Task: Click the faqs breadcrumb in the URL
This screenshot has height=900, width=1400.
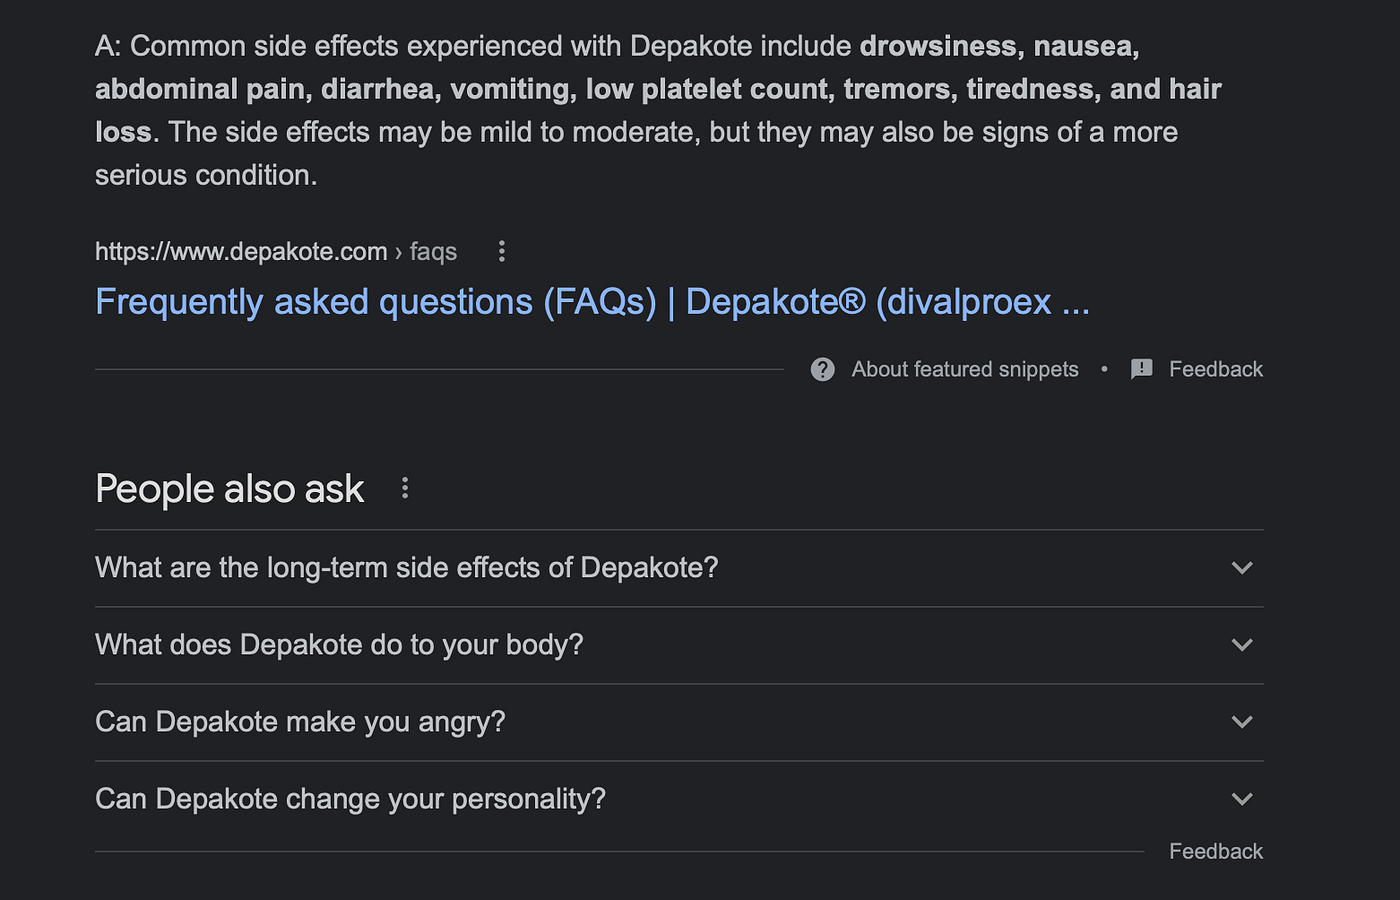Action: pyautogui.click(x=433, y=251)
